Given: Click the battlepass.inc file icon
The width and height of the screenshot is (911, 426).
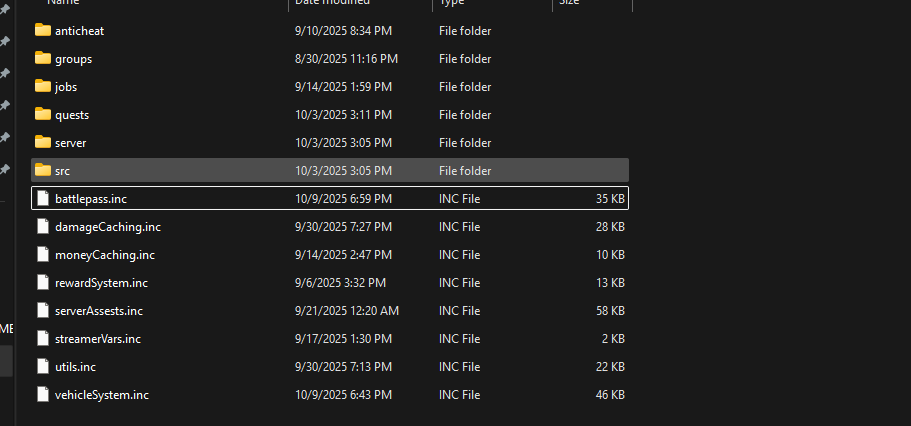Looking at the screenshot, I should 43,198.
